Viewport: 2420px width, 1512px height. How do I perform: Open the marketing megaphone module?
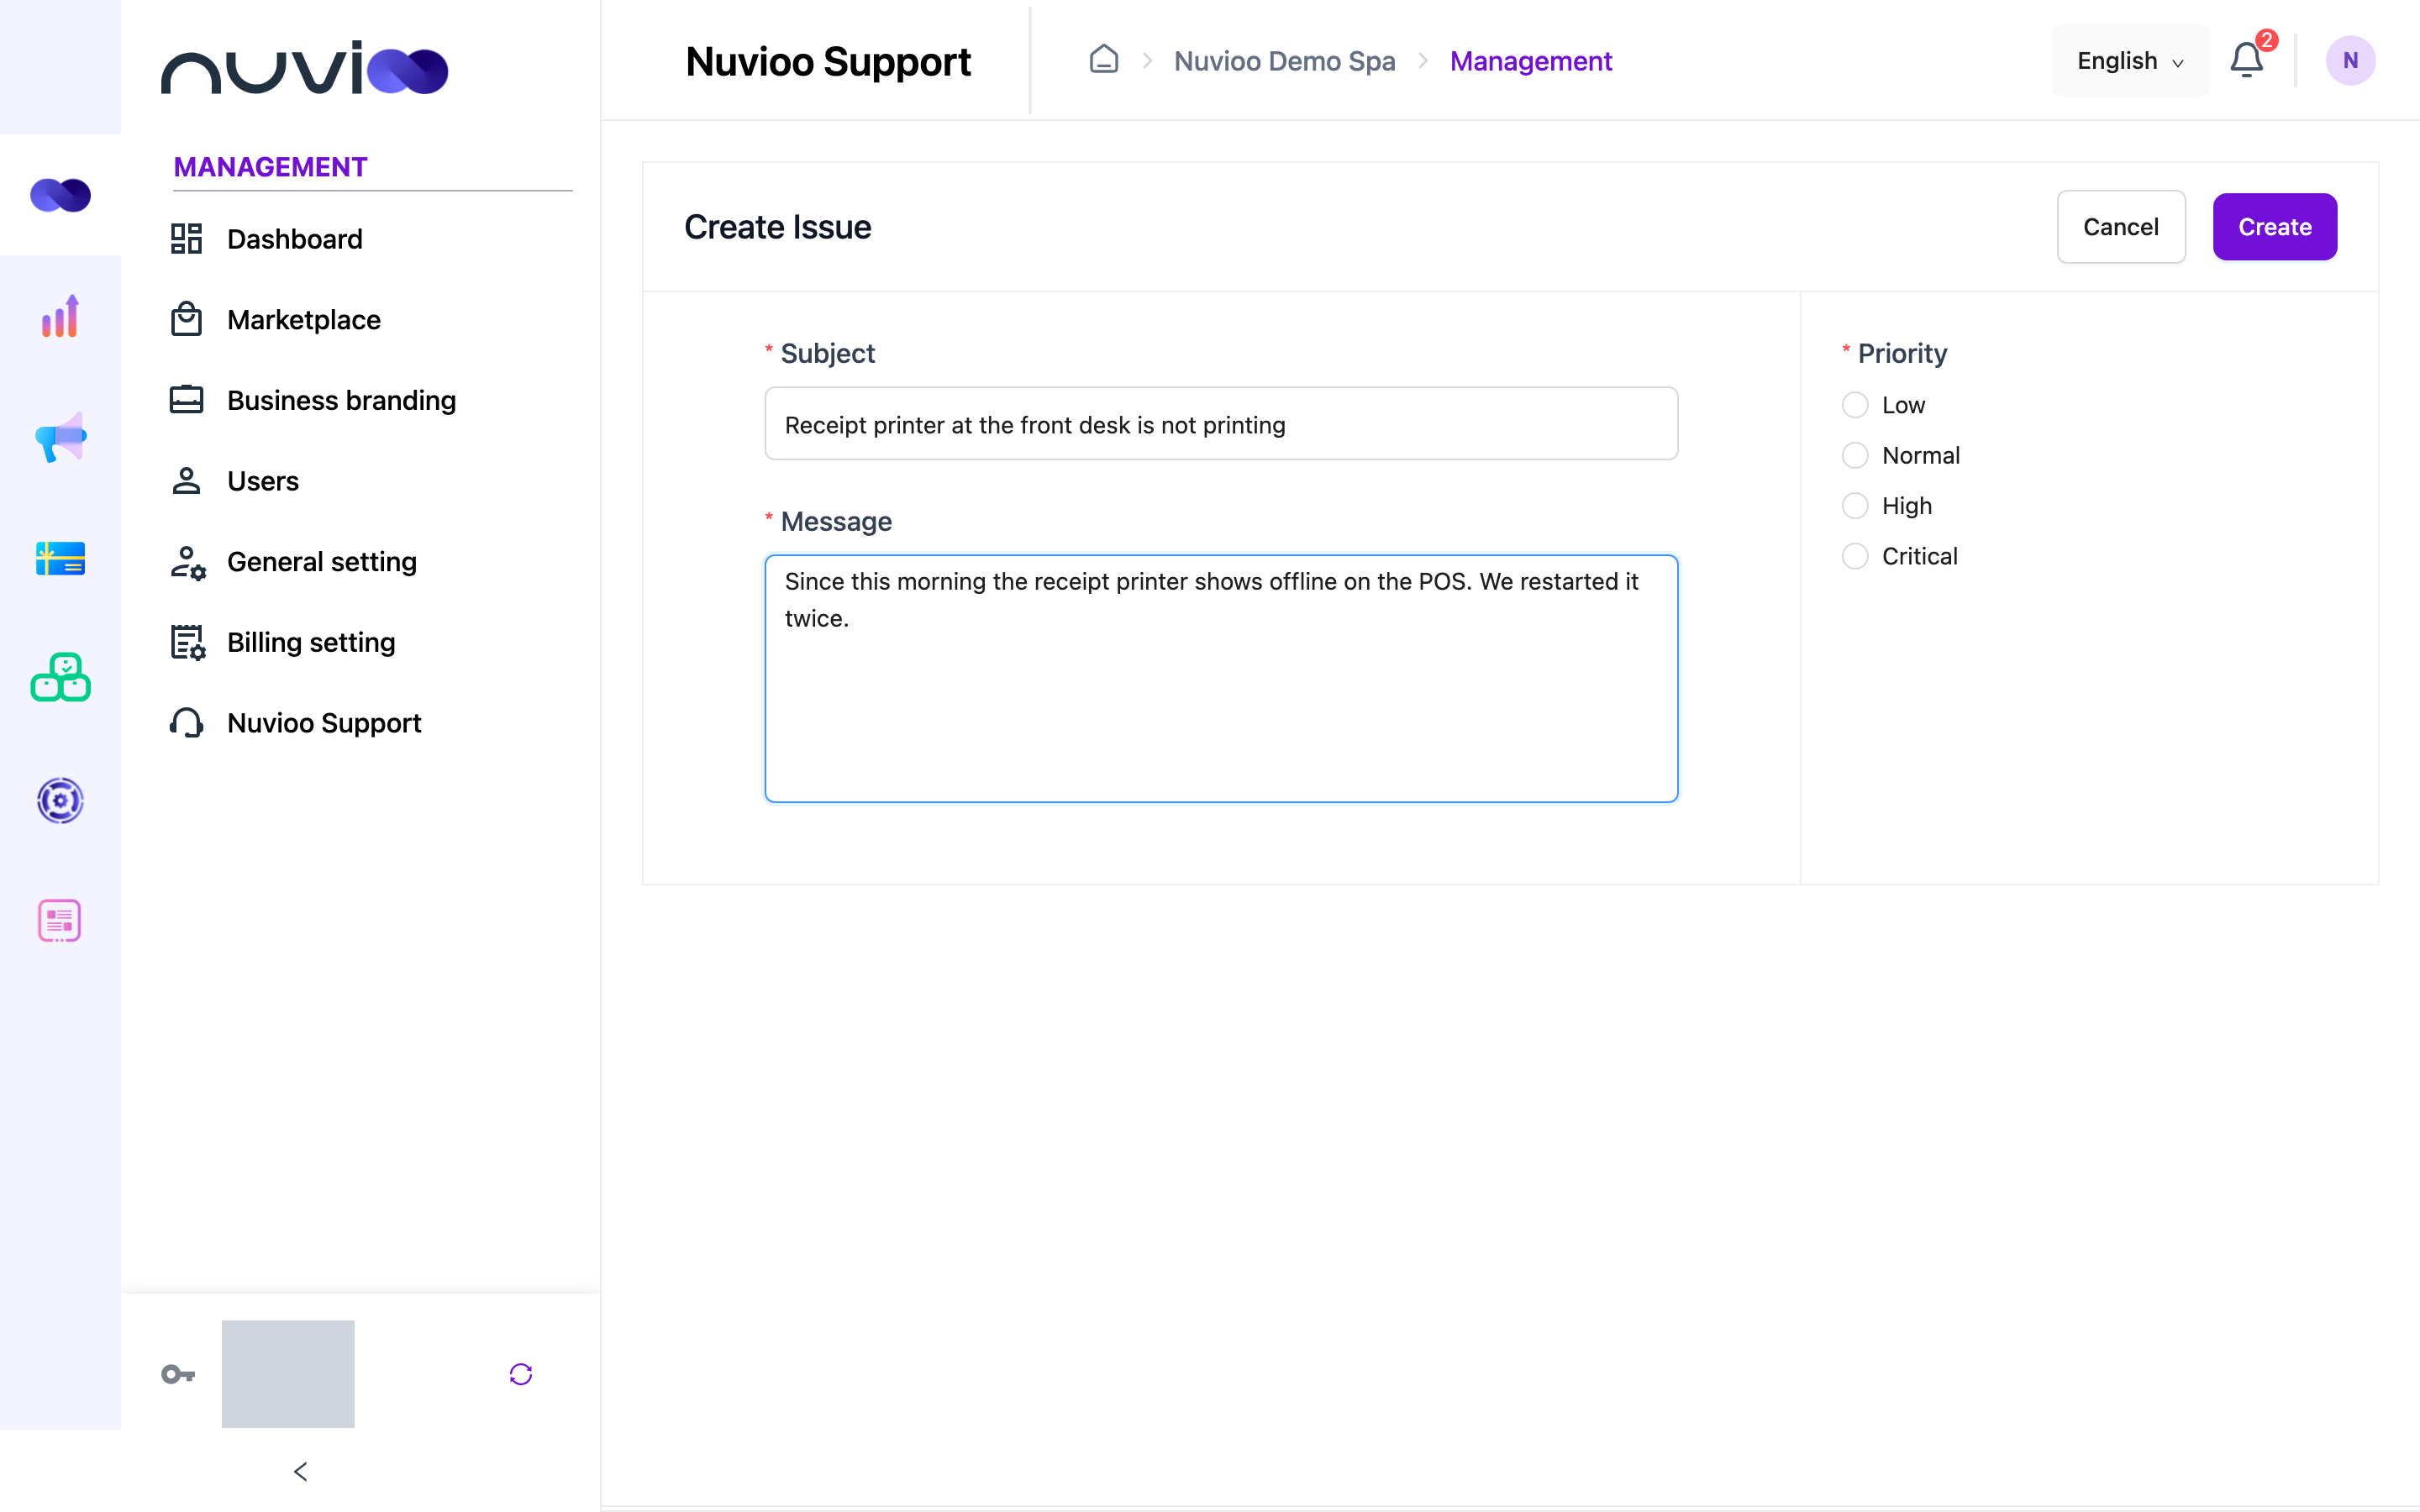click(x=60, y=437)
